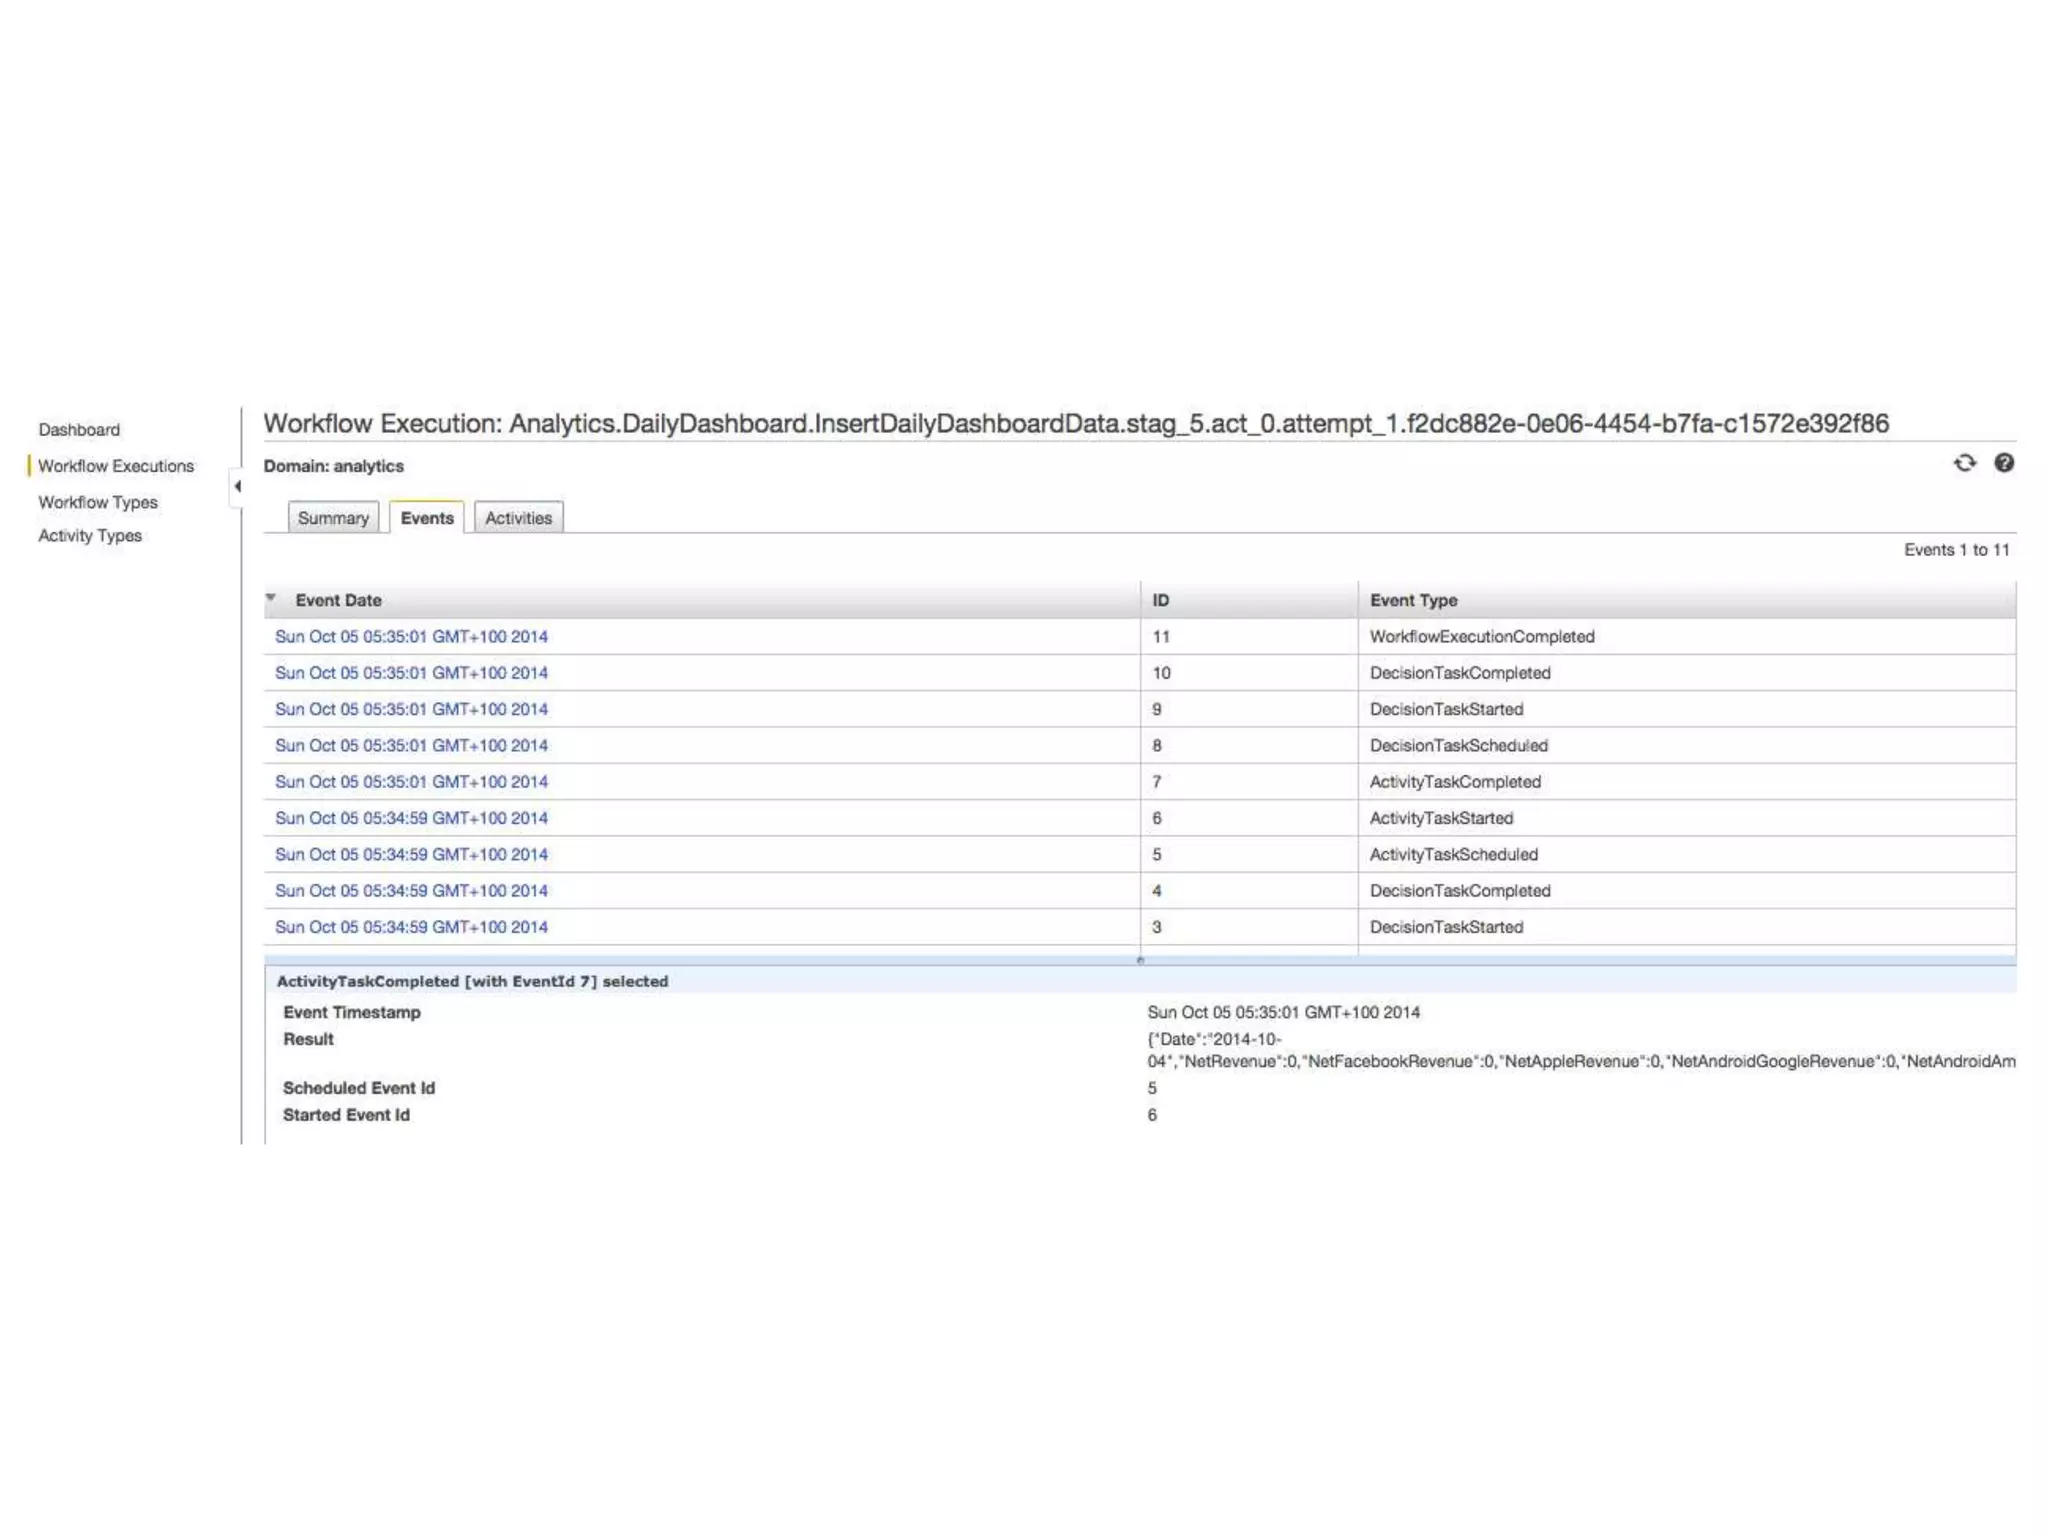Screen dimensions: 2048x1536
Task: Click the panel splitter handle above details
Action: (1140, 960)
